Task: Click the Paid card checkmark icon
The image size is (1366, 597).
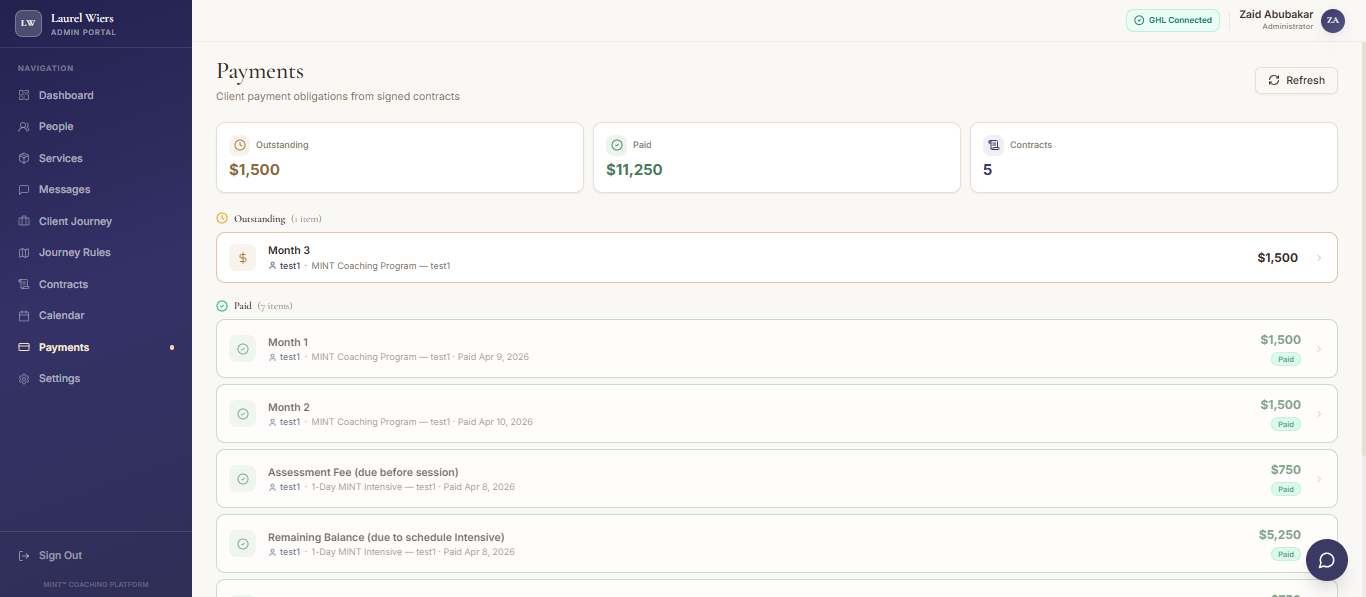Action: (616, 145)
